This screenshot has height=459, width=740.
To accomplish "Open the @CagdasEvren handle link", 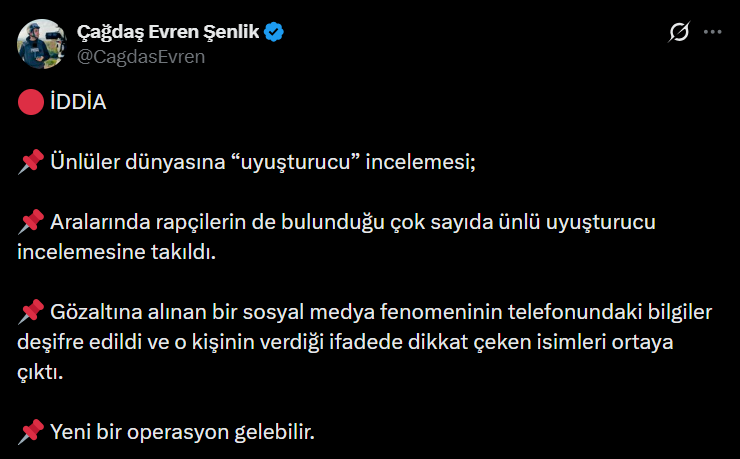I will click(x=140, y=56).
